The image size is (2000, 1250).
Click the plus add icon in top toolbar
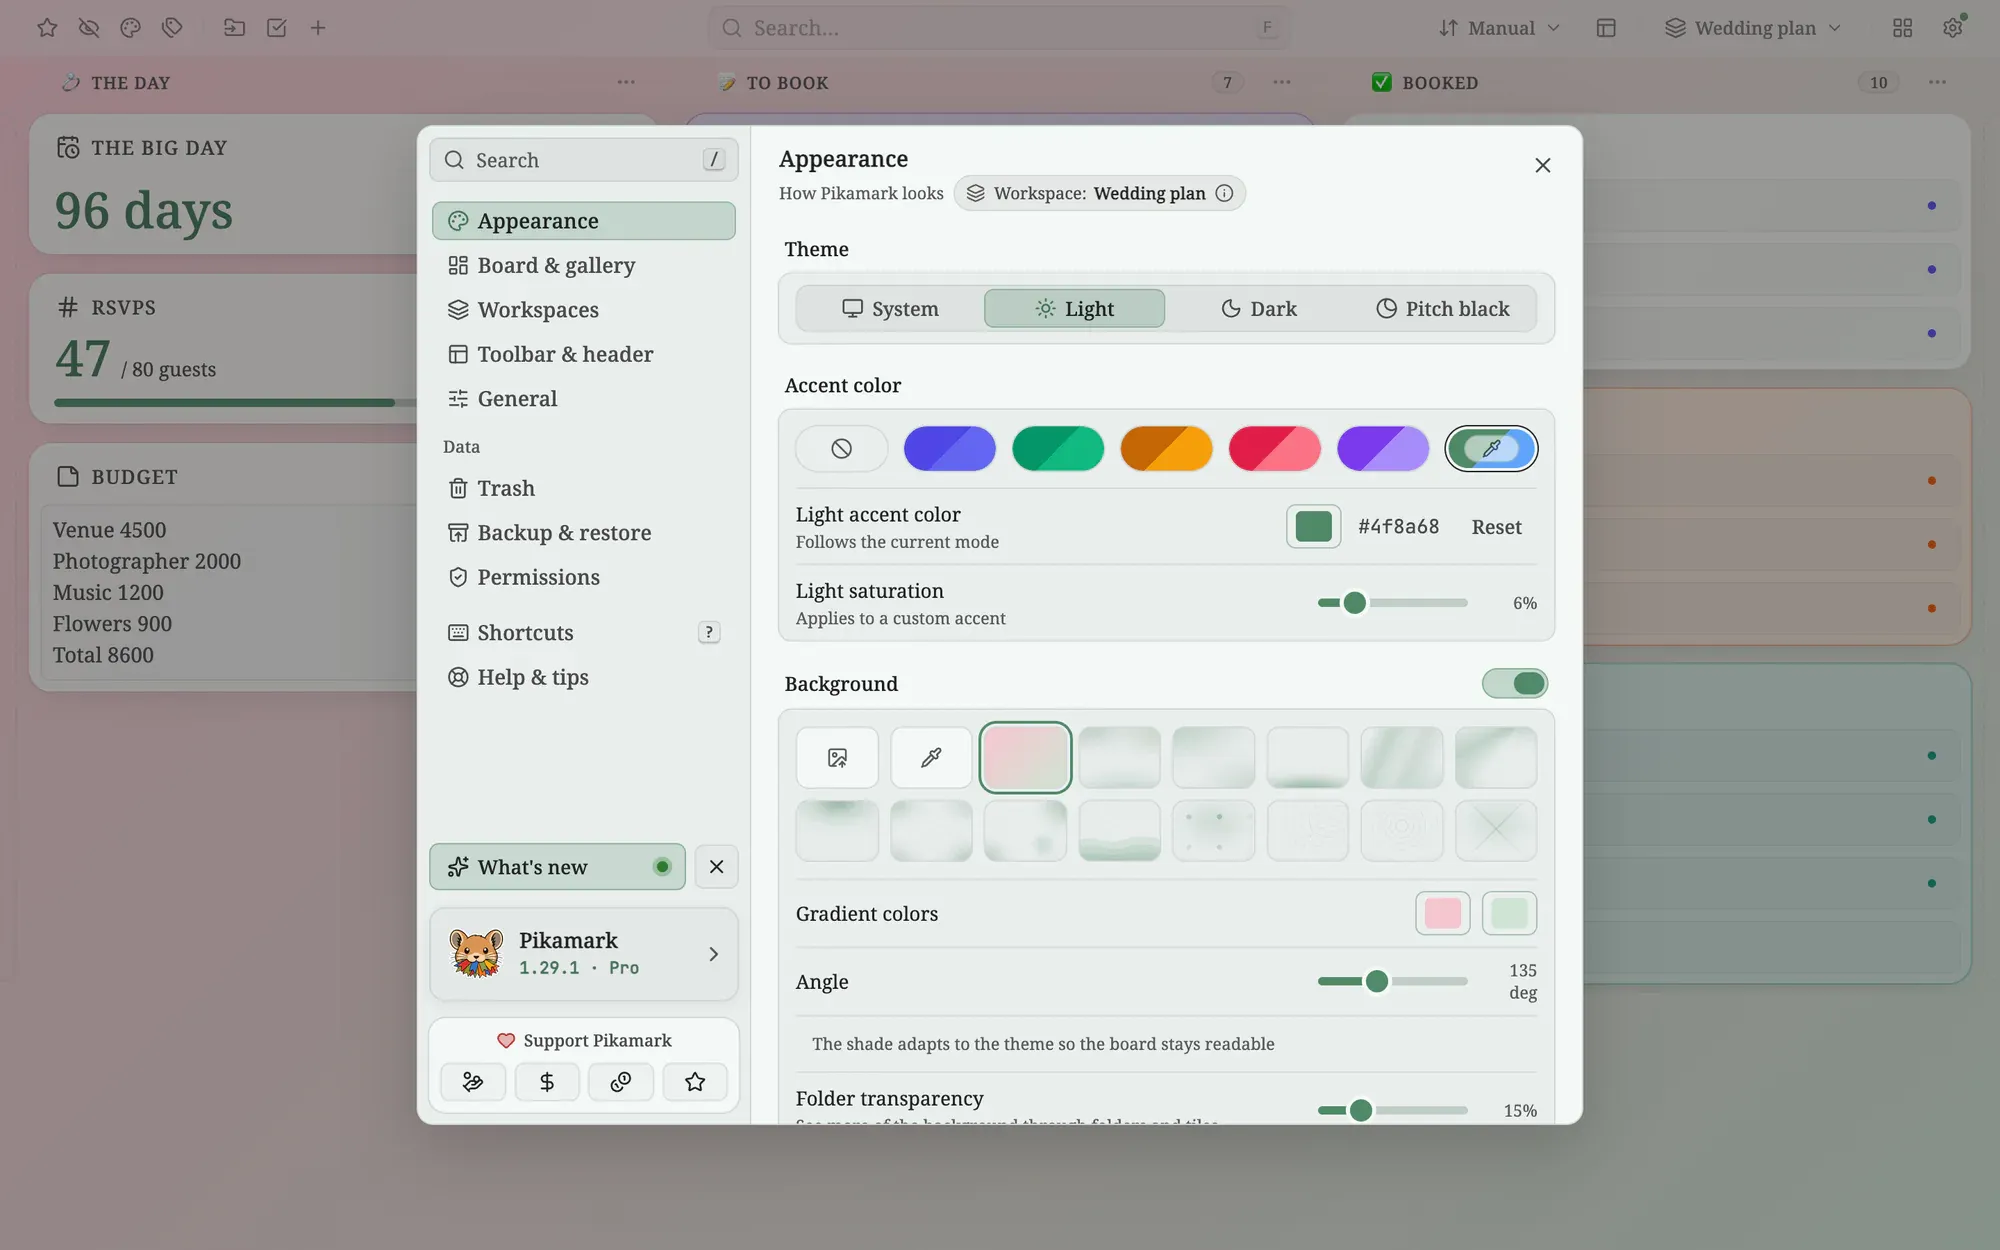point(318,28)
